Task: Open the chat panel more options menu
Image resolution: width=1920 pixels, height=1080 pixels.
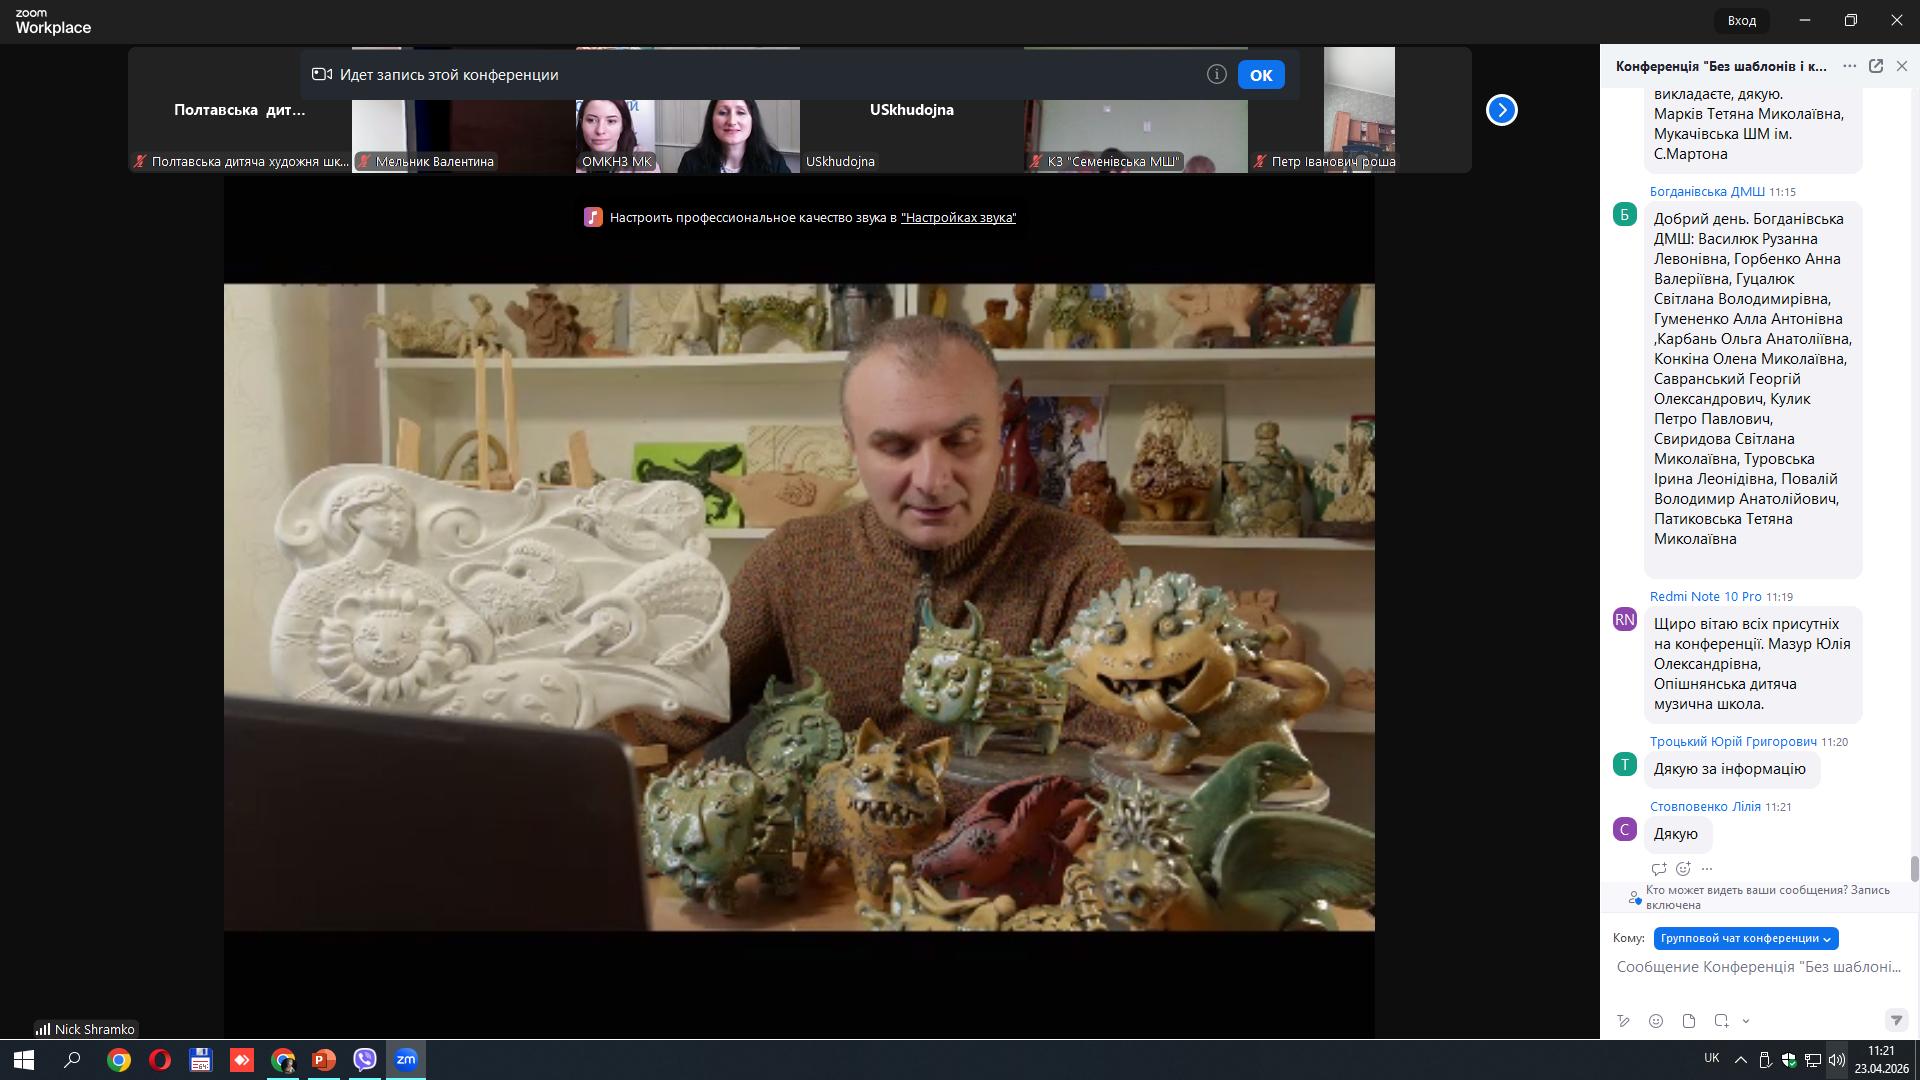Action: [1849, 66]
